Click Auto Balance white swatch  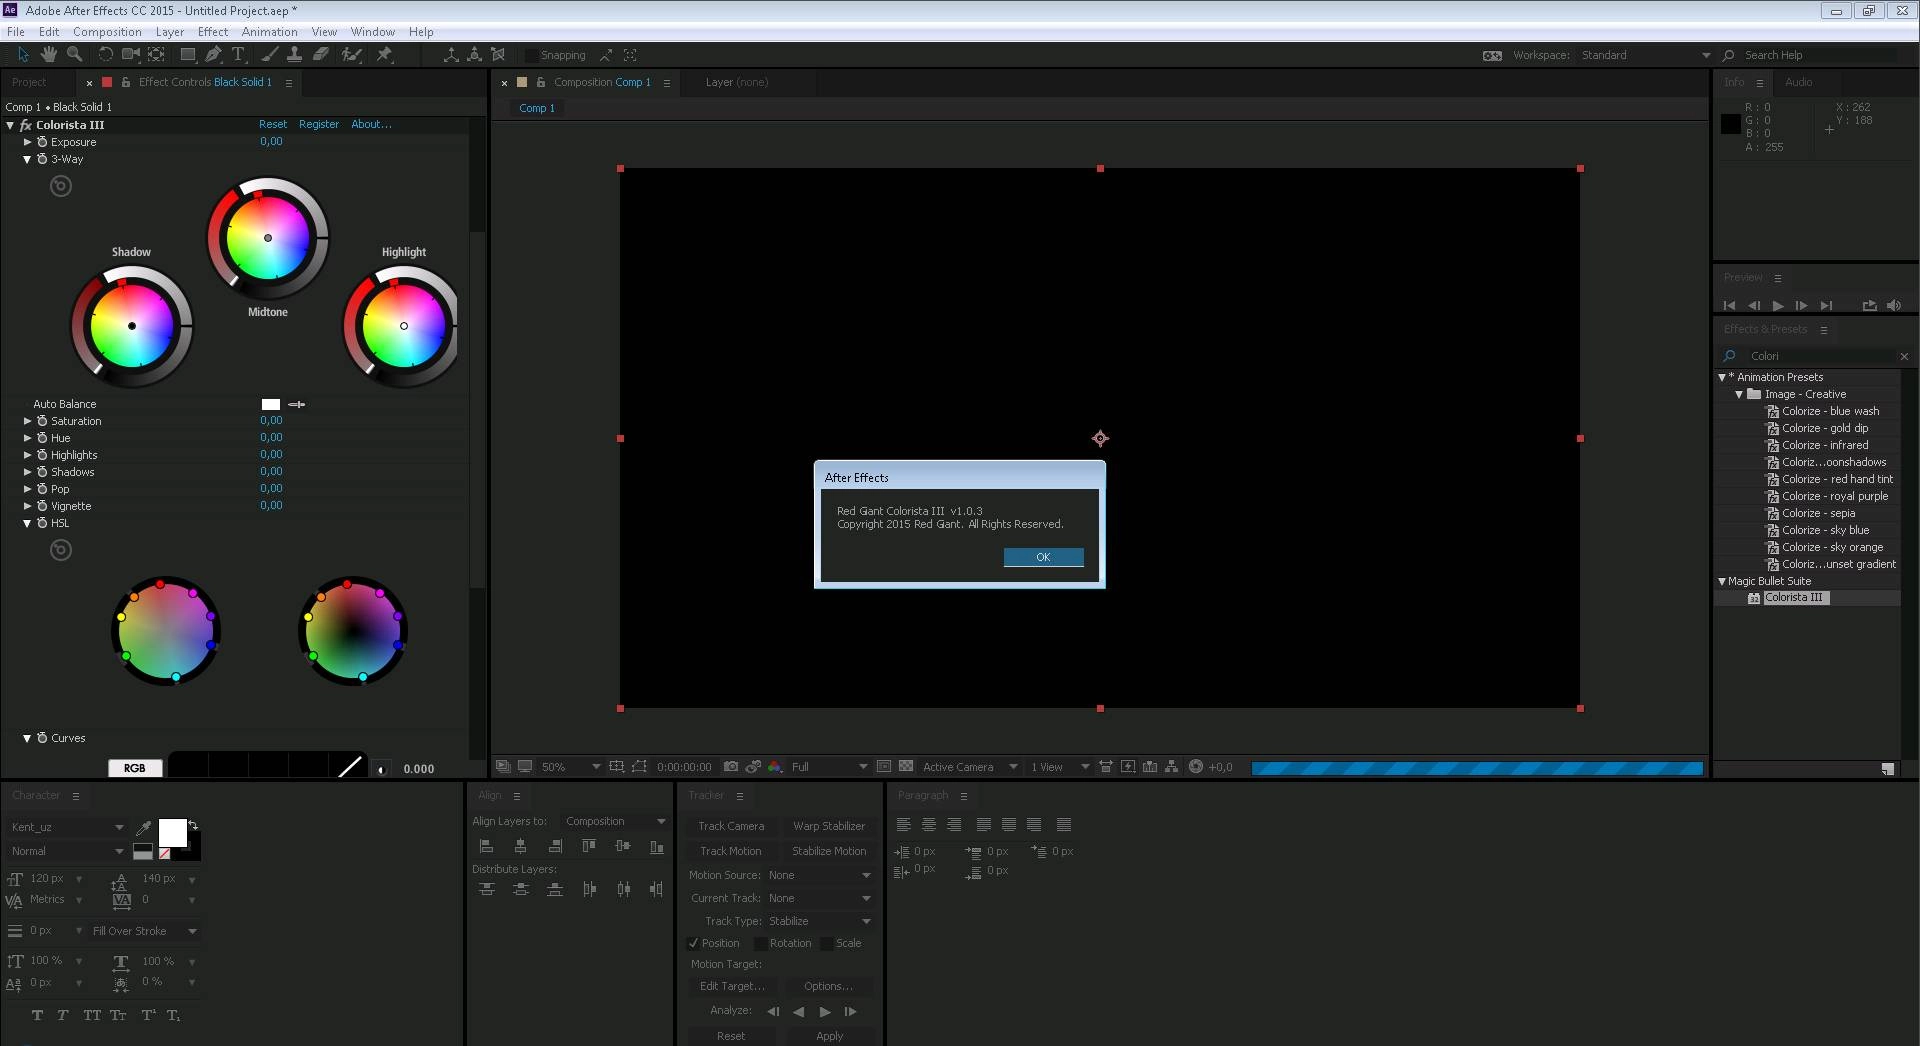pyautogui.click(x=270, y=404)
